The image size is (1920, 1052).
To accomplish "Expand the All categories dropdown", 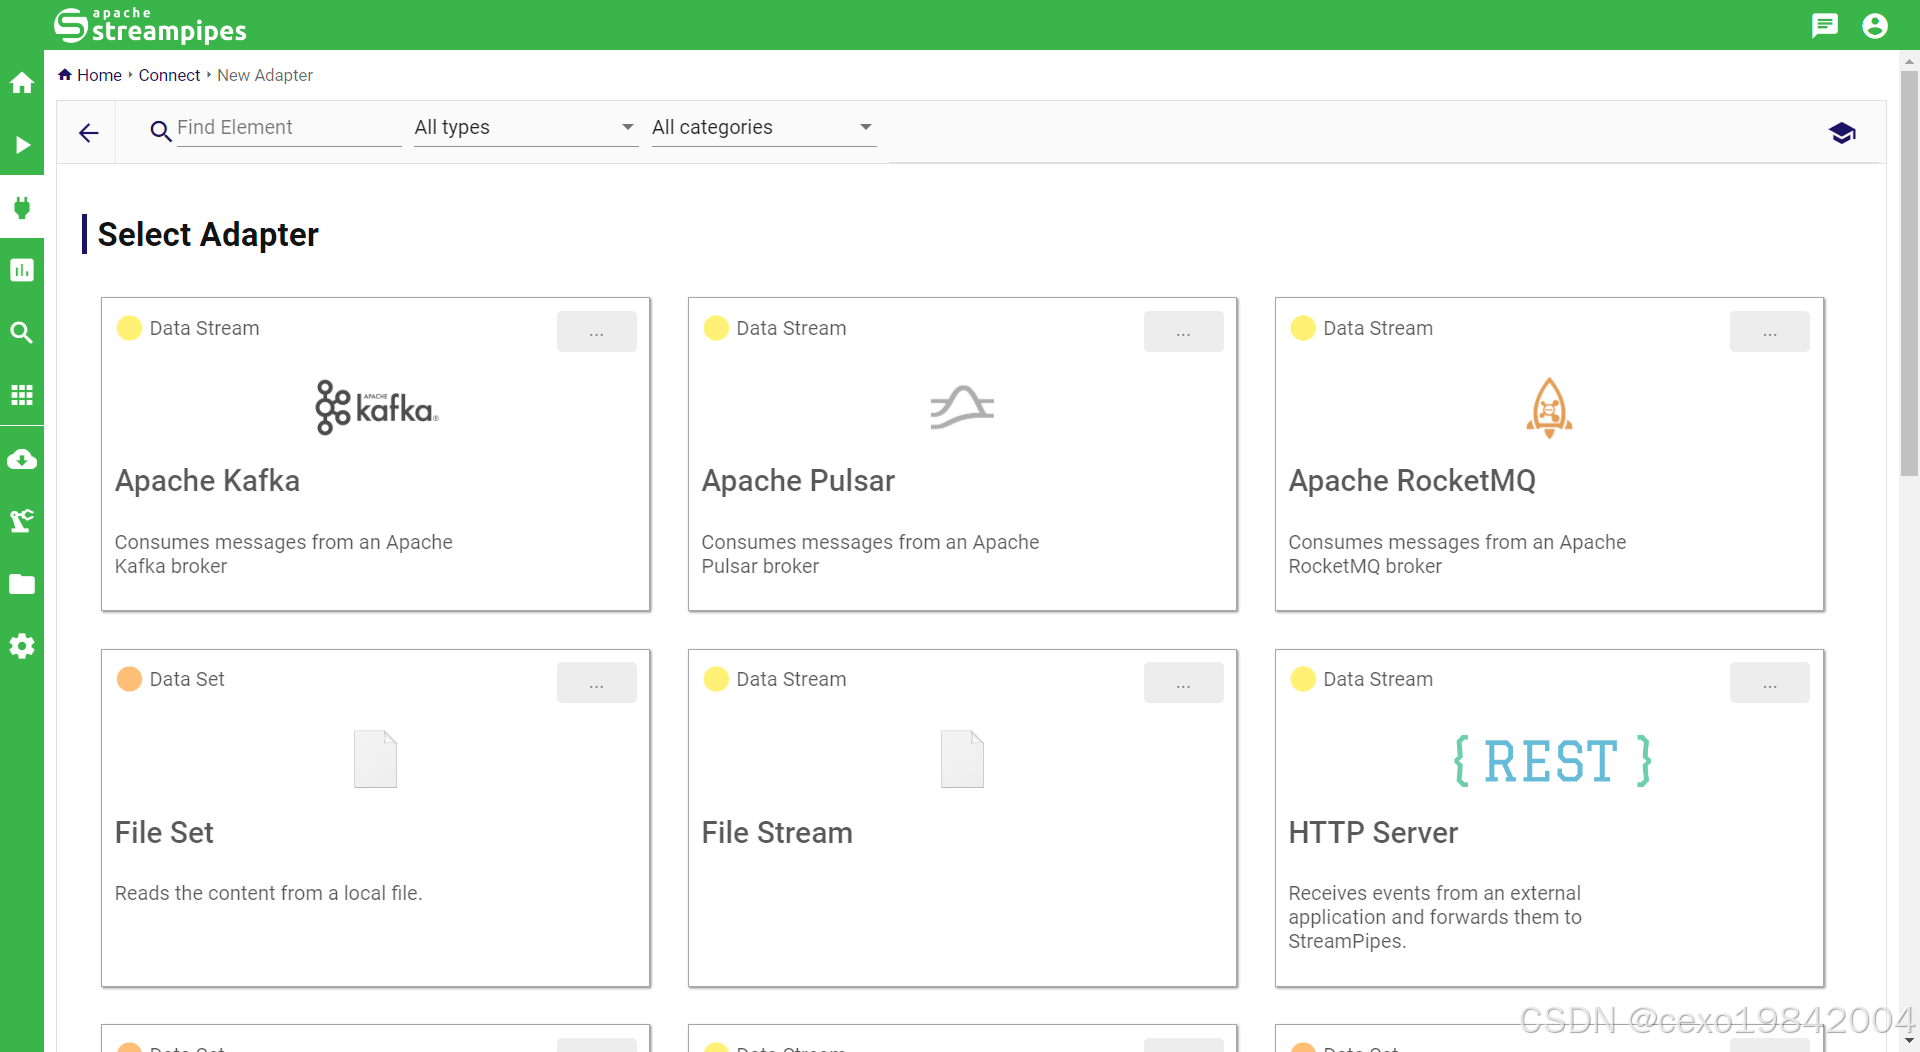I will tap(763, 127).
